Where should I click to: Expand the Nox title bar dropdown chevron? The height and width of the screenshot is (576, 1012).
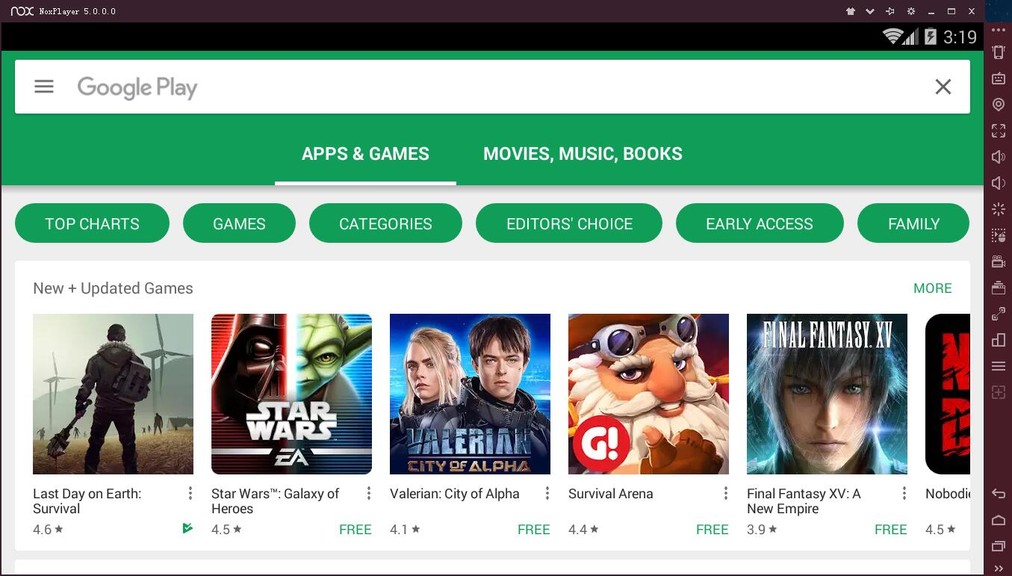pos(870,11)
